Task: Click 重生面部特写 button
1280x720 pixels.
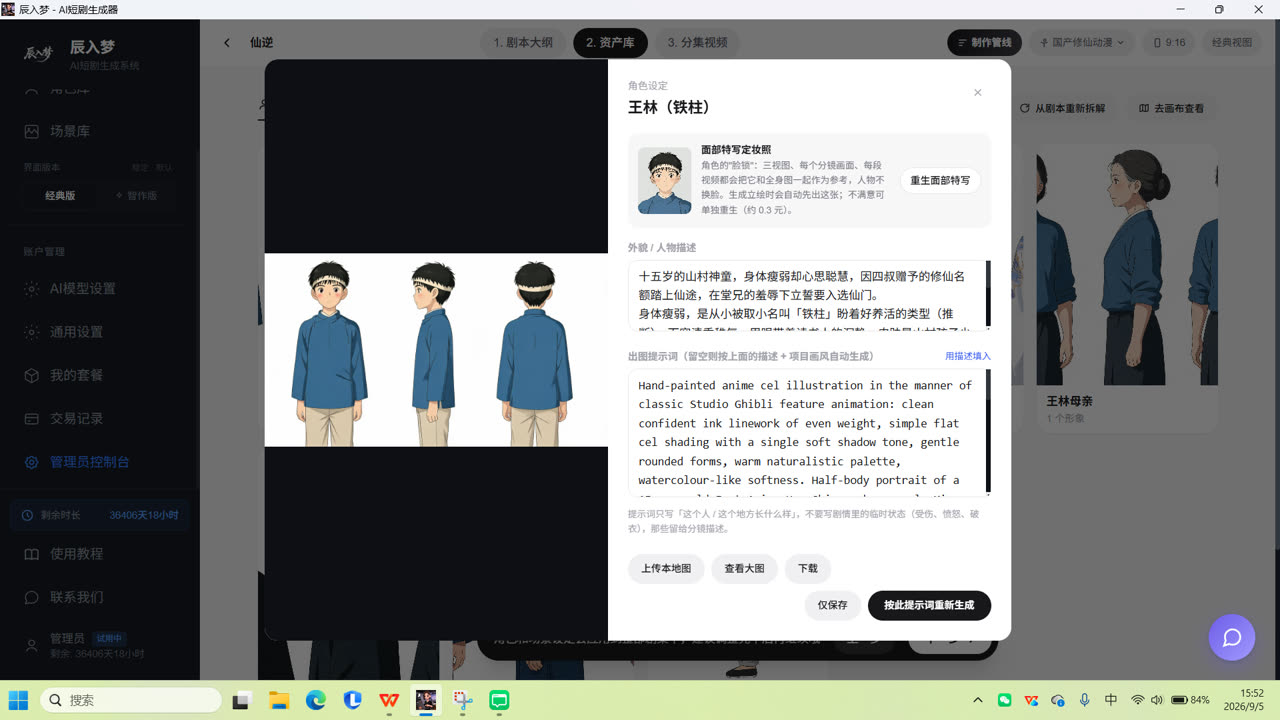Action: click(940, 181)
